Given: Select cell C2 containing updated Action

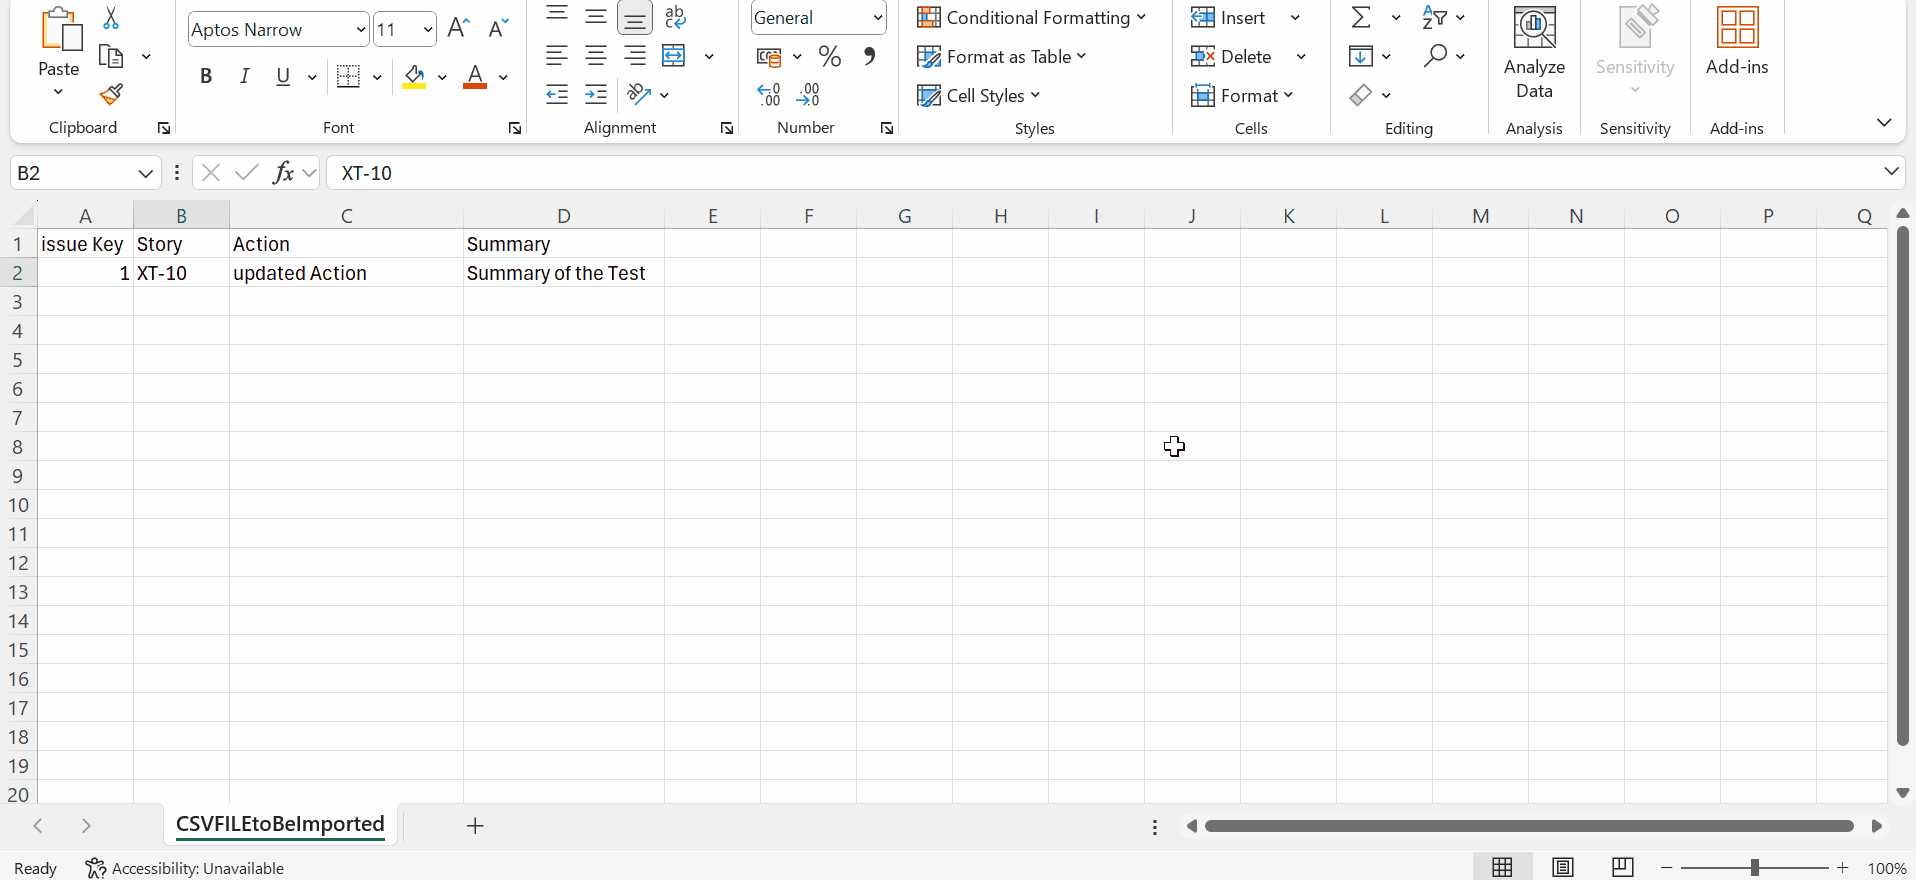Looking at the screenshot, I should pos(345,273).
